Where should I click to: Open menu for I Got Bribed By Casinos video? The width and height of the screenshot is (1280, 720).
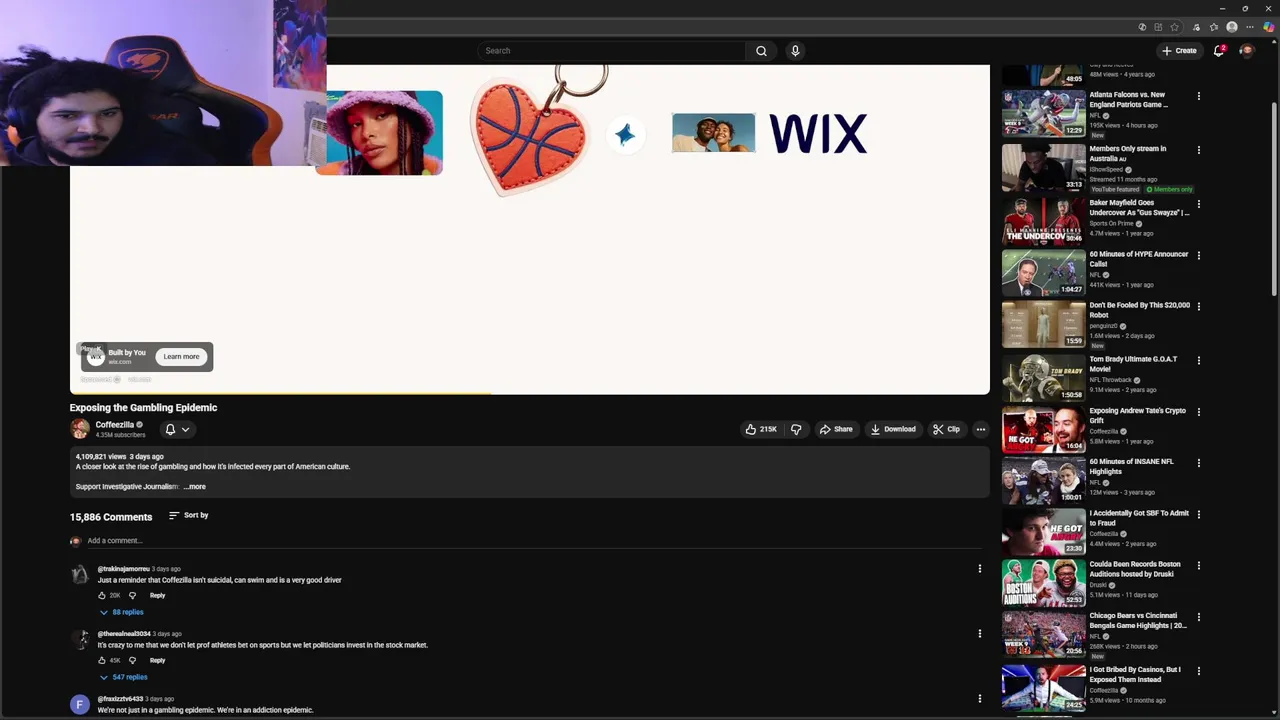pos(1198,671)
